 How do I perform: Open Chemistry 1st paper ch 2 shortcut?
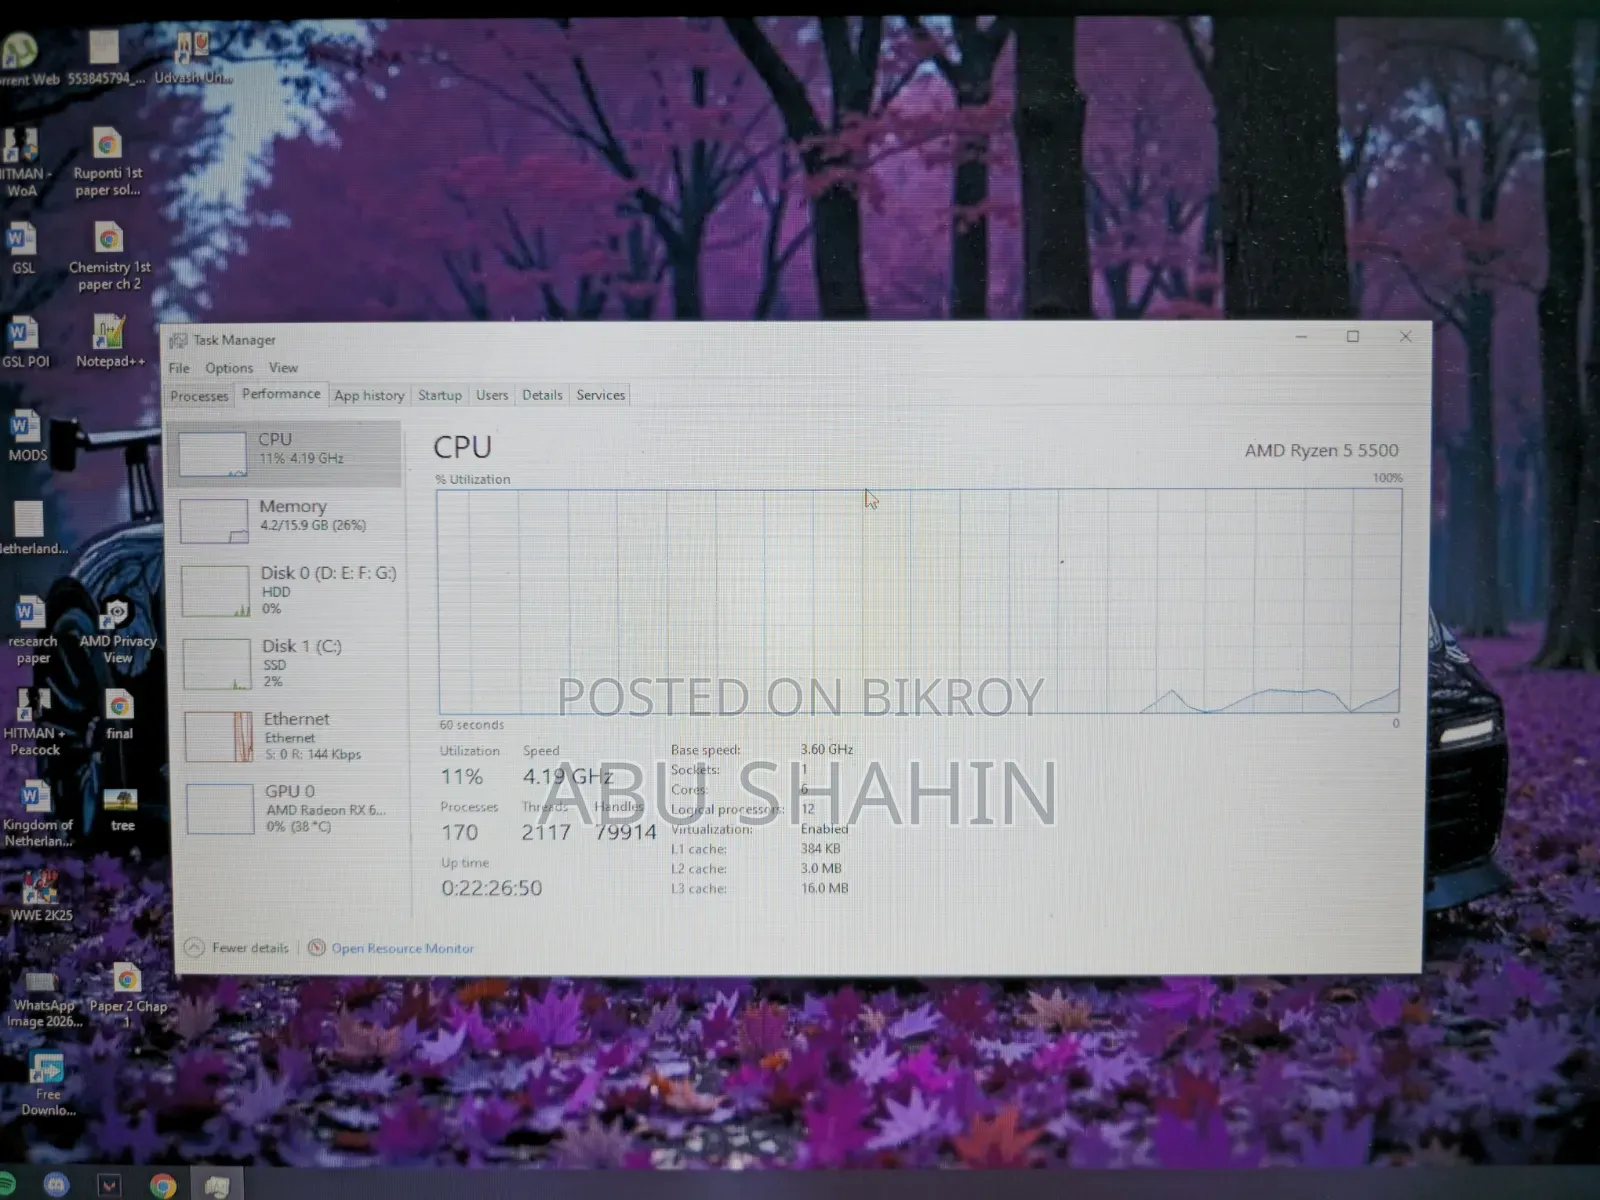[109, 257]
